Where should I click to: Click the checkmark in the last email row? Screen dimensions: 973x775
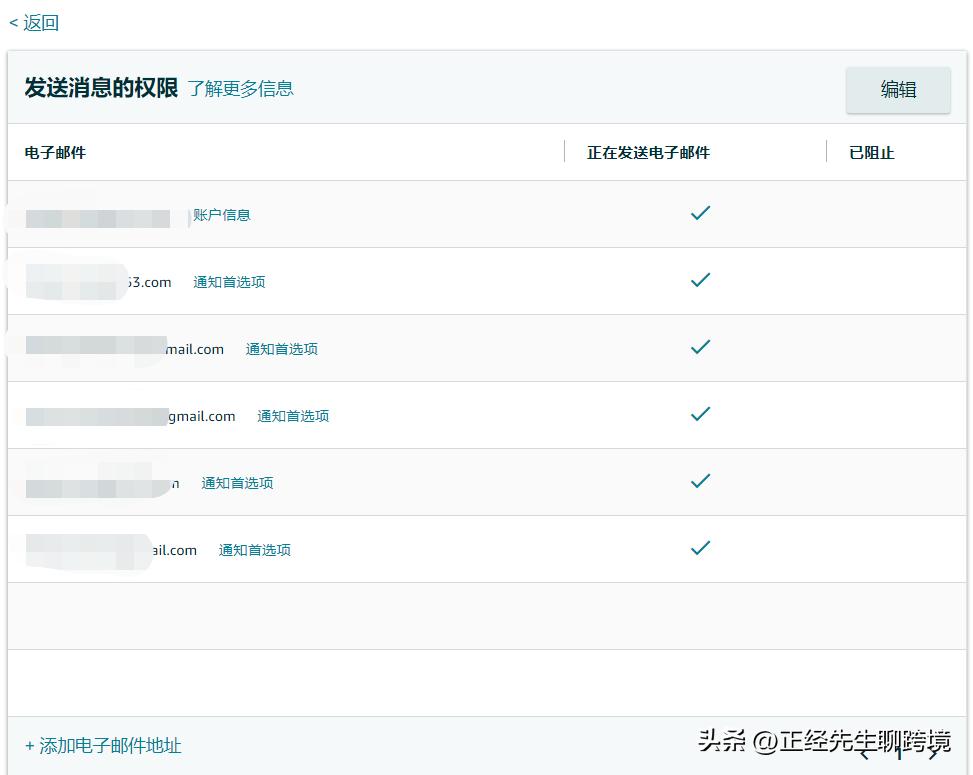(699, 548)
